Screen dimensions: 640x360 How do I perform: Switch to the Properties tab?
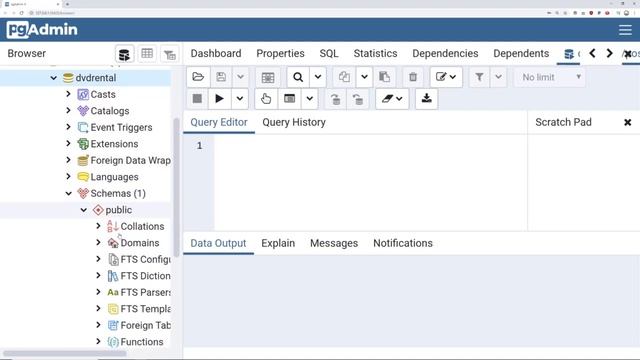(x=280, y=53)
